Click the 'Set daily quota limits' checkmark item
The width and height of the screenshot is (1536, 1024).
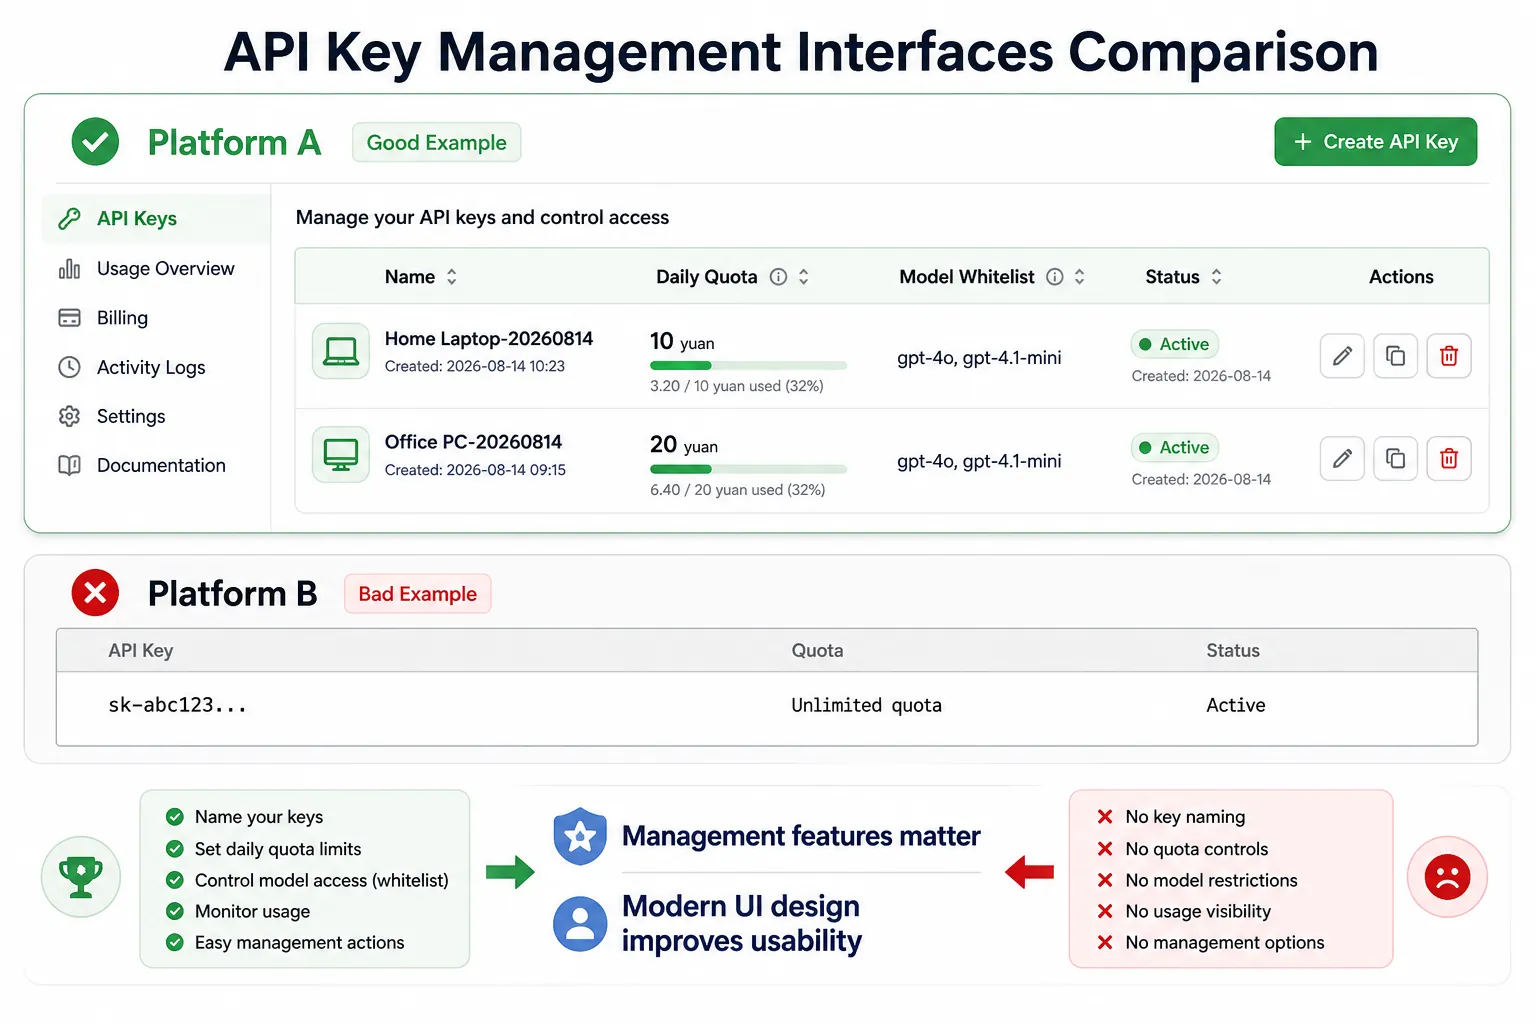[263, 849]
